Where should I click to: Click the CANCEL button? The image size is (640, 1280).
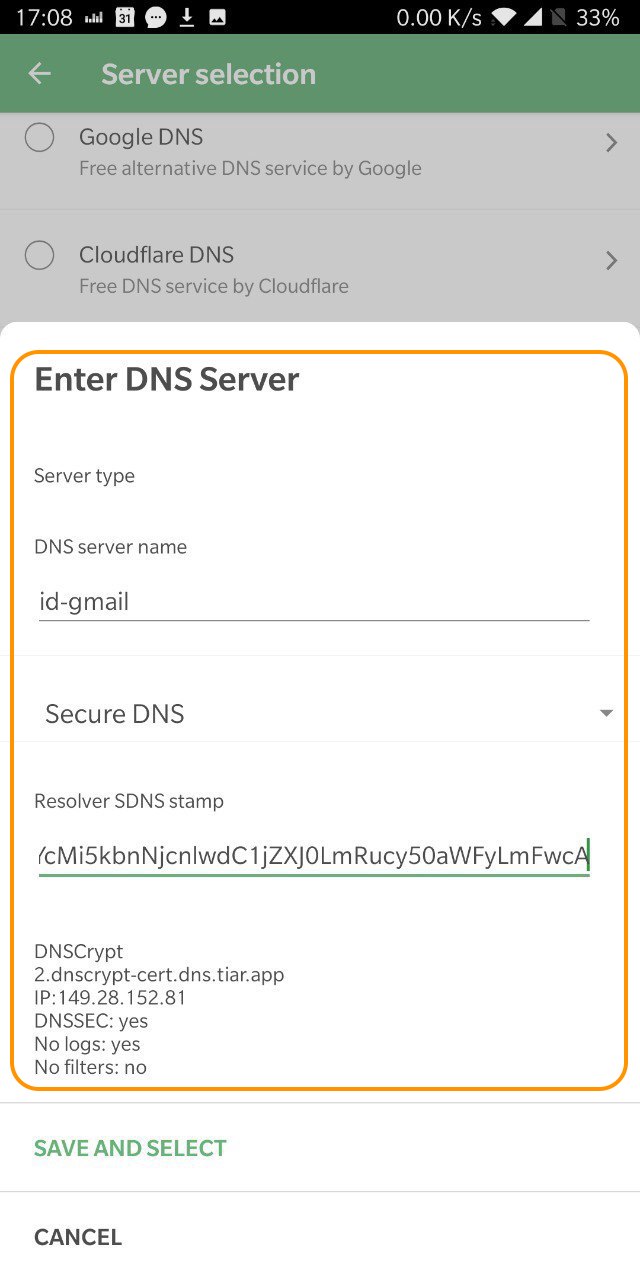(x=78, y=1237)
